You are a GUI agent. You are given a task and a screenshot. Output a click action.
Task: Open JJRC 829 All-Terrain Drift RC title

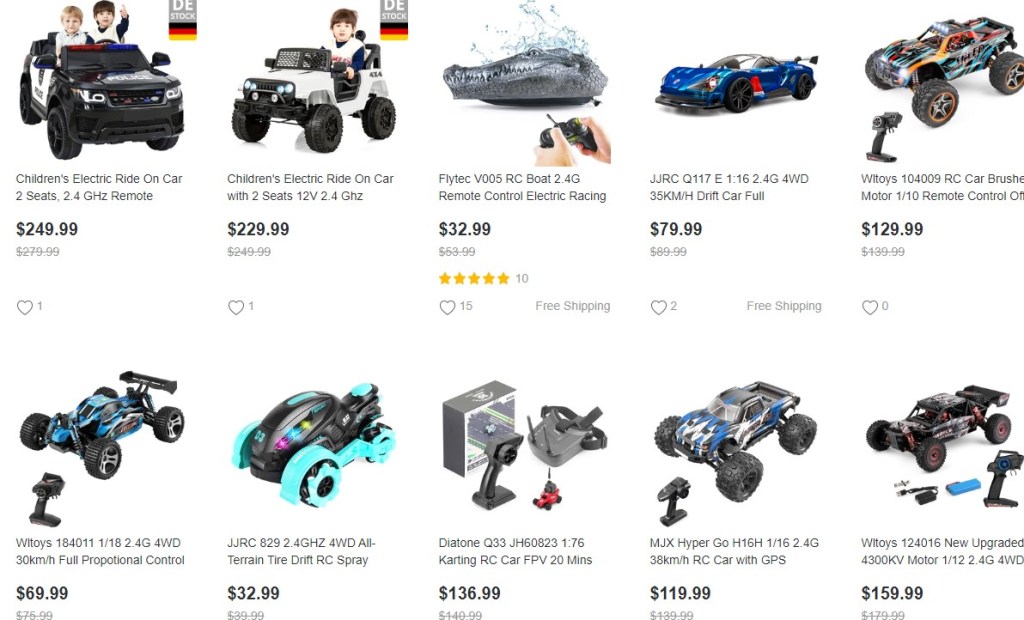tap(301, 551)
